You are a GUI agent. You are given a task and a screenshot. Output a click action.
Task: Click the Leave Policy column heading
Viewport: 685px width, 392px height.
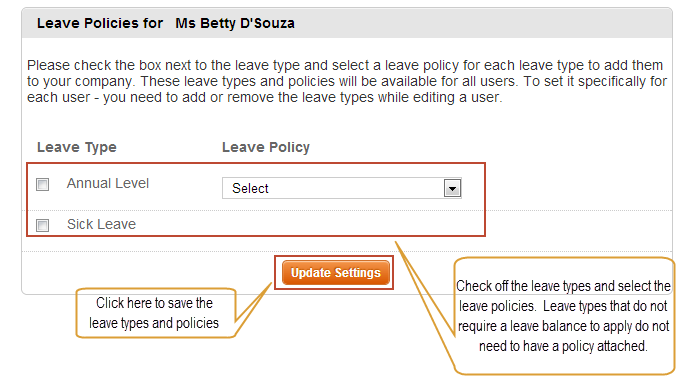[x=266, y=147]
